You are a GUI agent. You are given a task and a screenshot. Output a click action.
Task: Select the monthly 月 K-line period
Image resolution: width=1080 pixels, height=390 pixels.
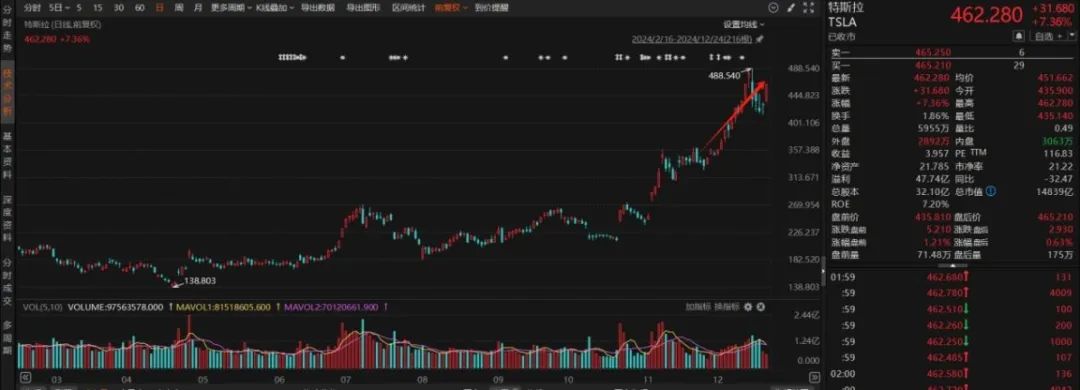(198, 8)
